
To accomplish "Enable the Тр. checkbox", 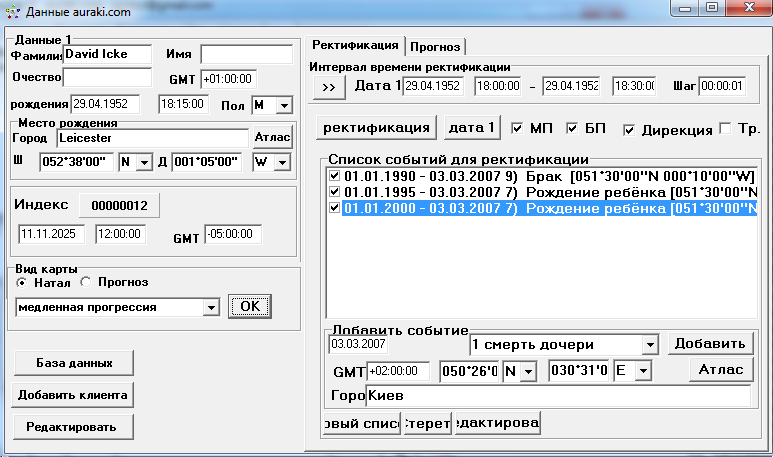I will (x=725, y=129).
